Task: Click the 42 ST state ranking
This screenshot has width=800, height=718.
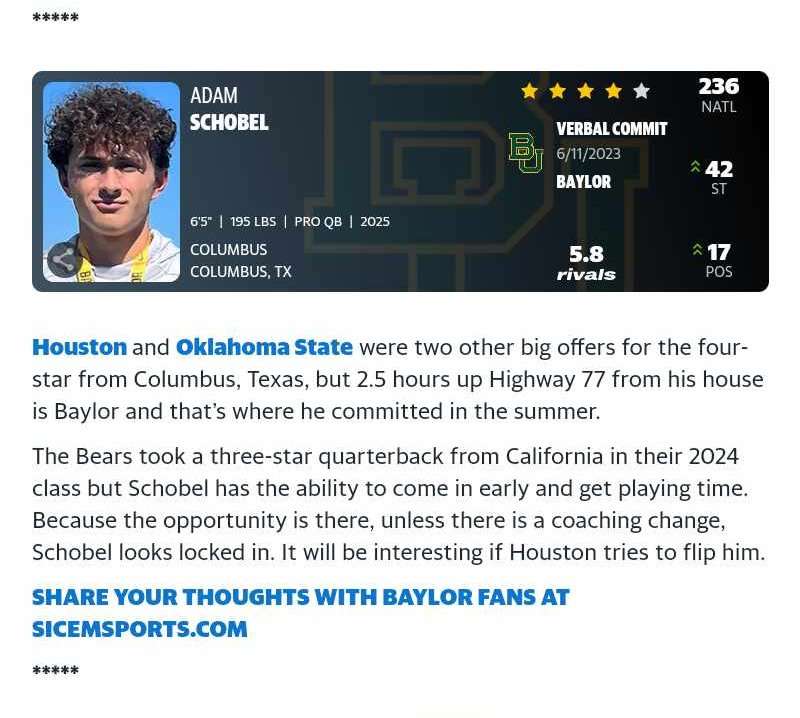Action: tap(718, 177)
